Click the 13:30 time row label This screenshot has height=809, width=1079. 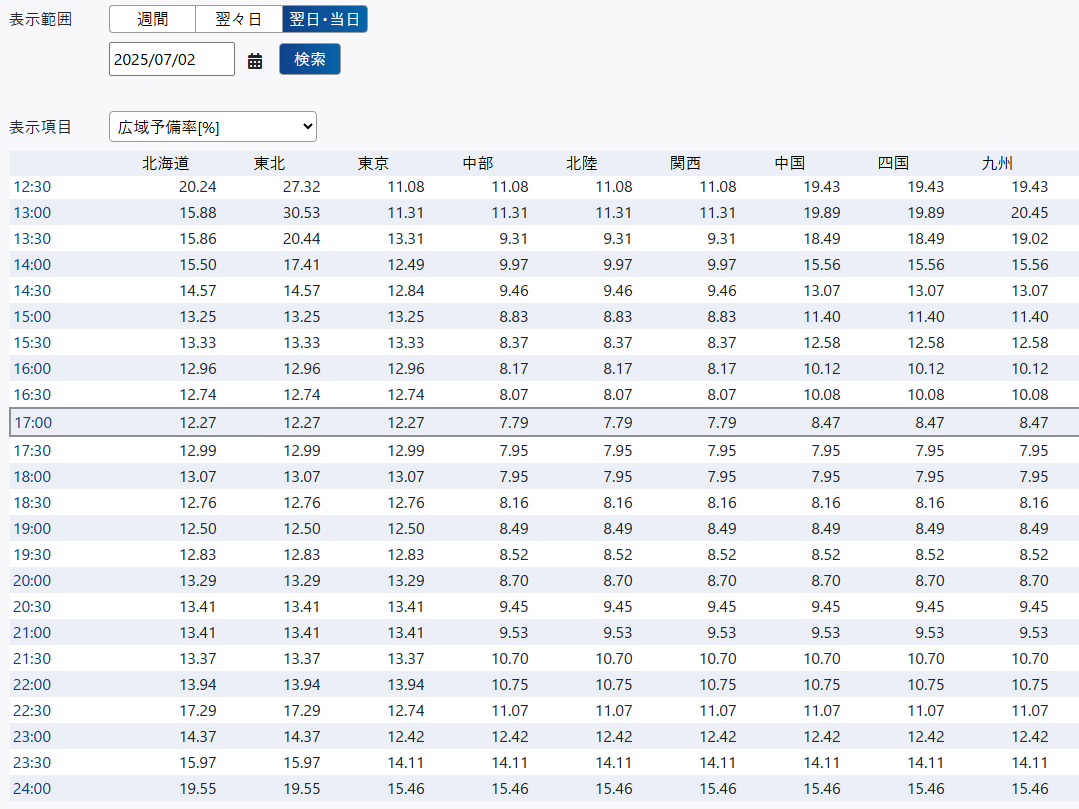click(x=32, y=239)
